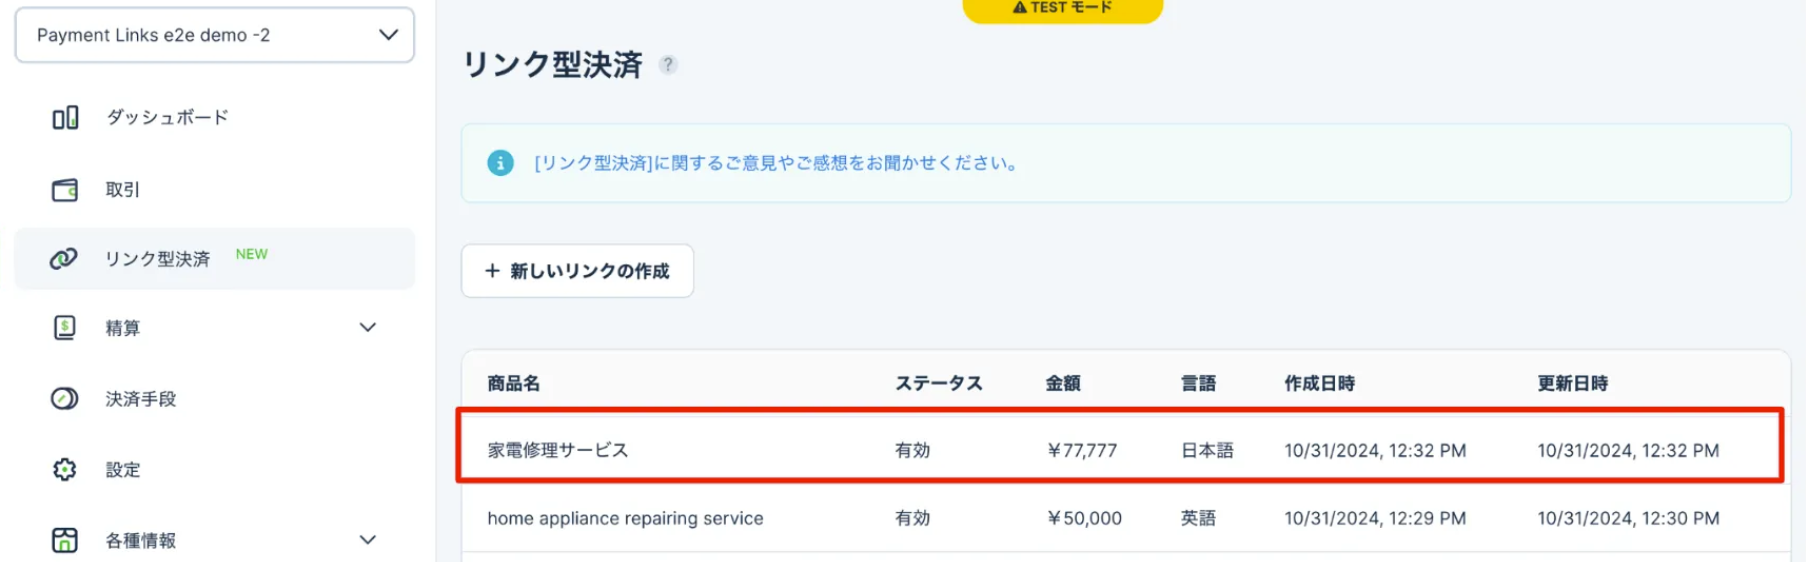Click the 各種情報 icon in sidebar
1806x562 pixels.
point(65,540)
